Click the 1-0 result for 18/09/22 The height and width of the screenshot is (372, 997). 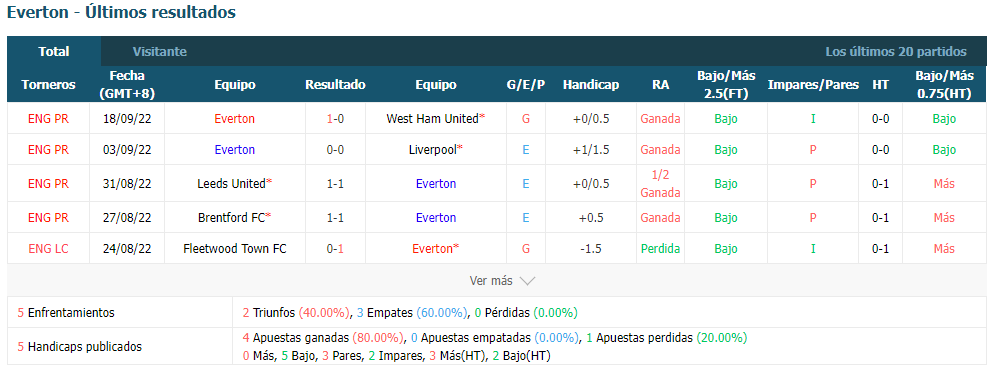click(335, 118)
